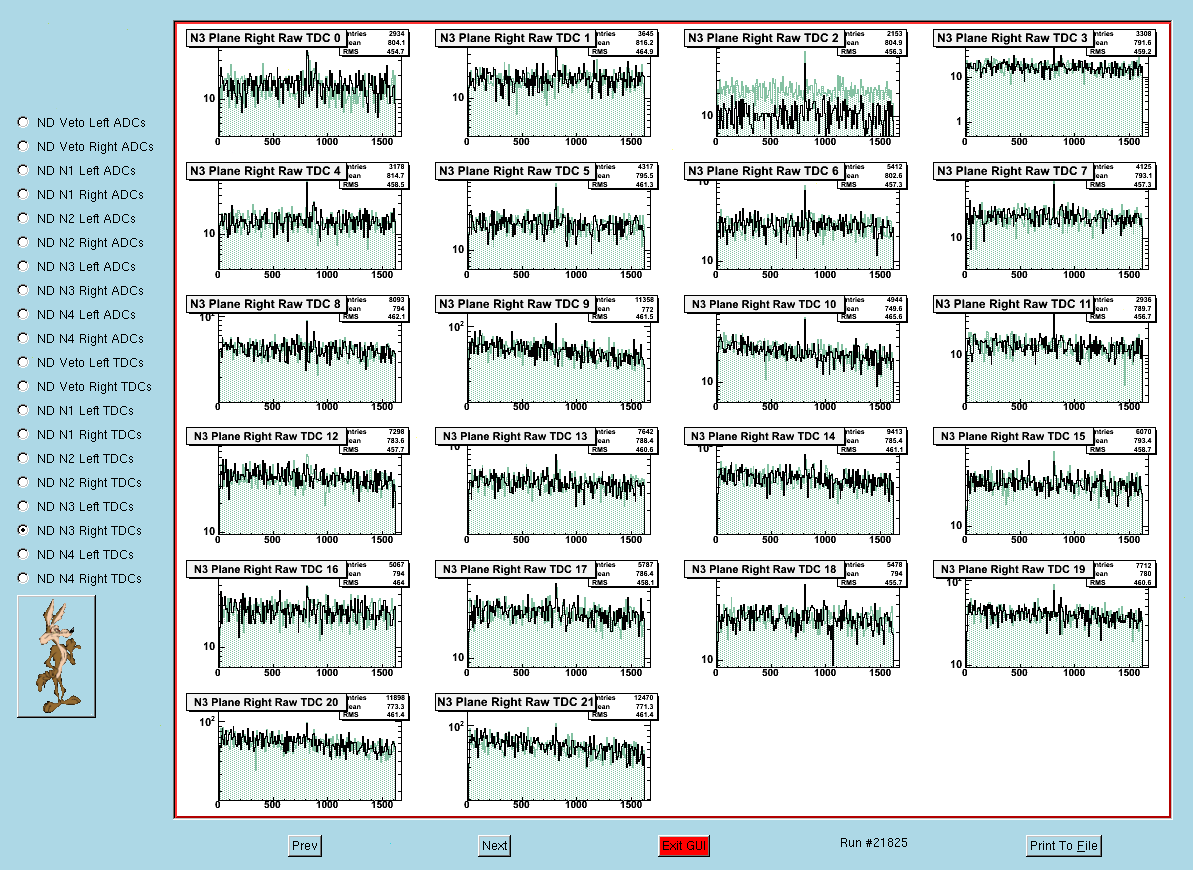Select ND N3 Left TDCs
This screenshot has height=870, width=1193.
[23, 505]
